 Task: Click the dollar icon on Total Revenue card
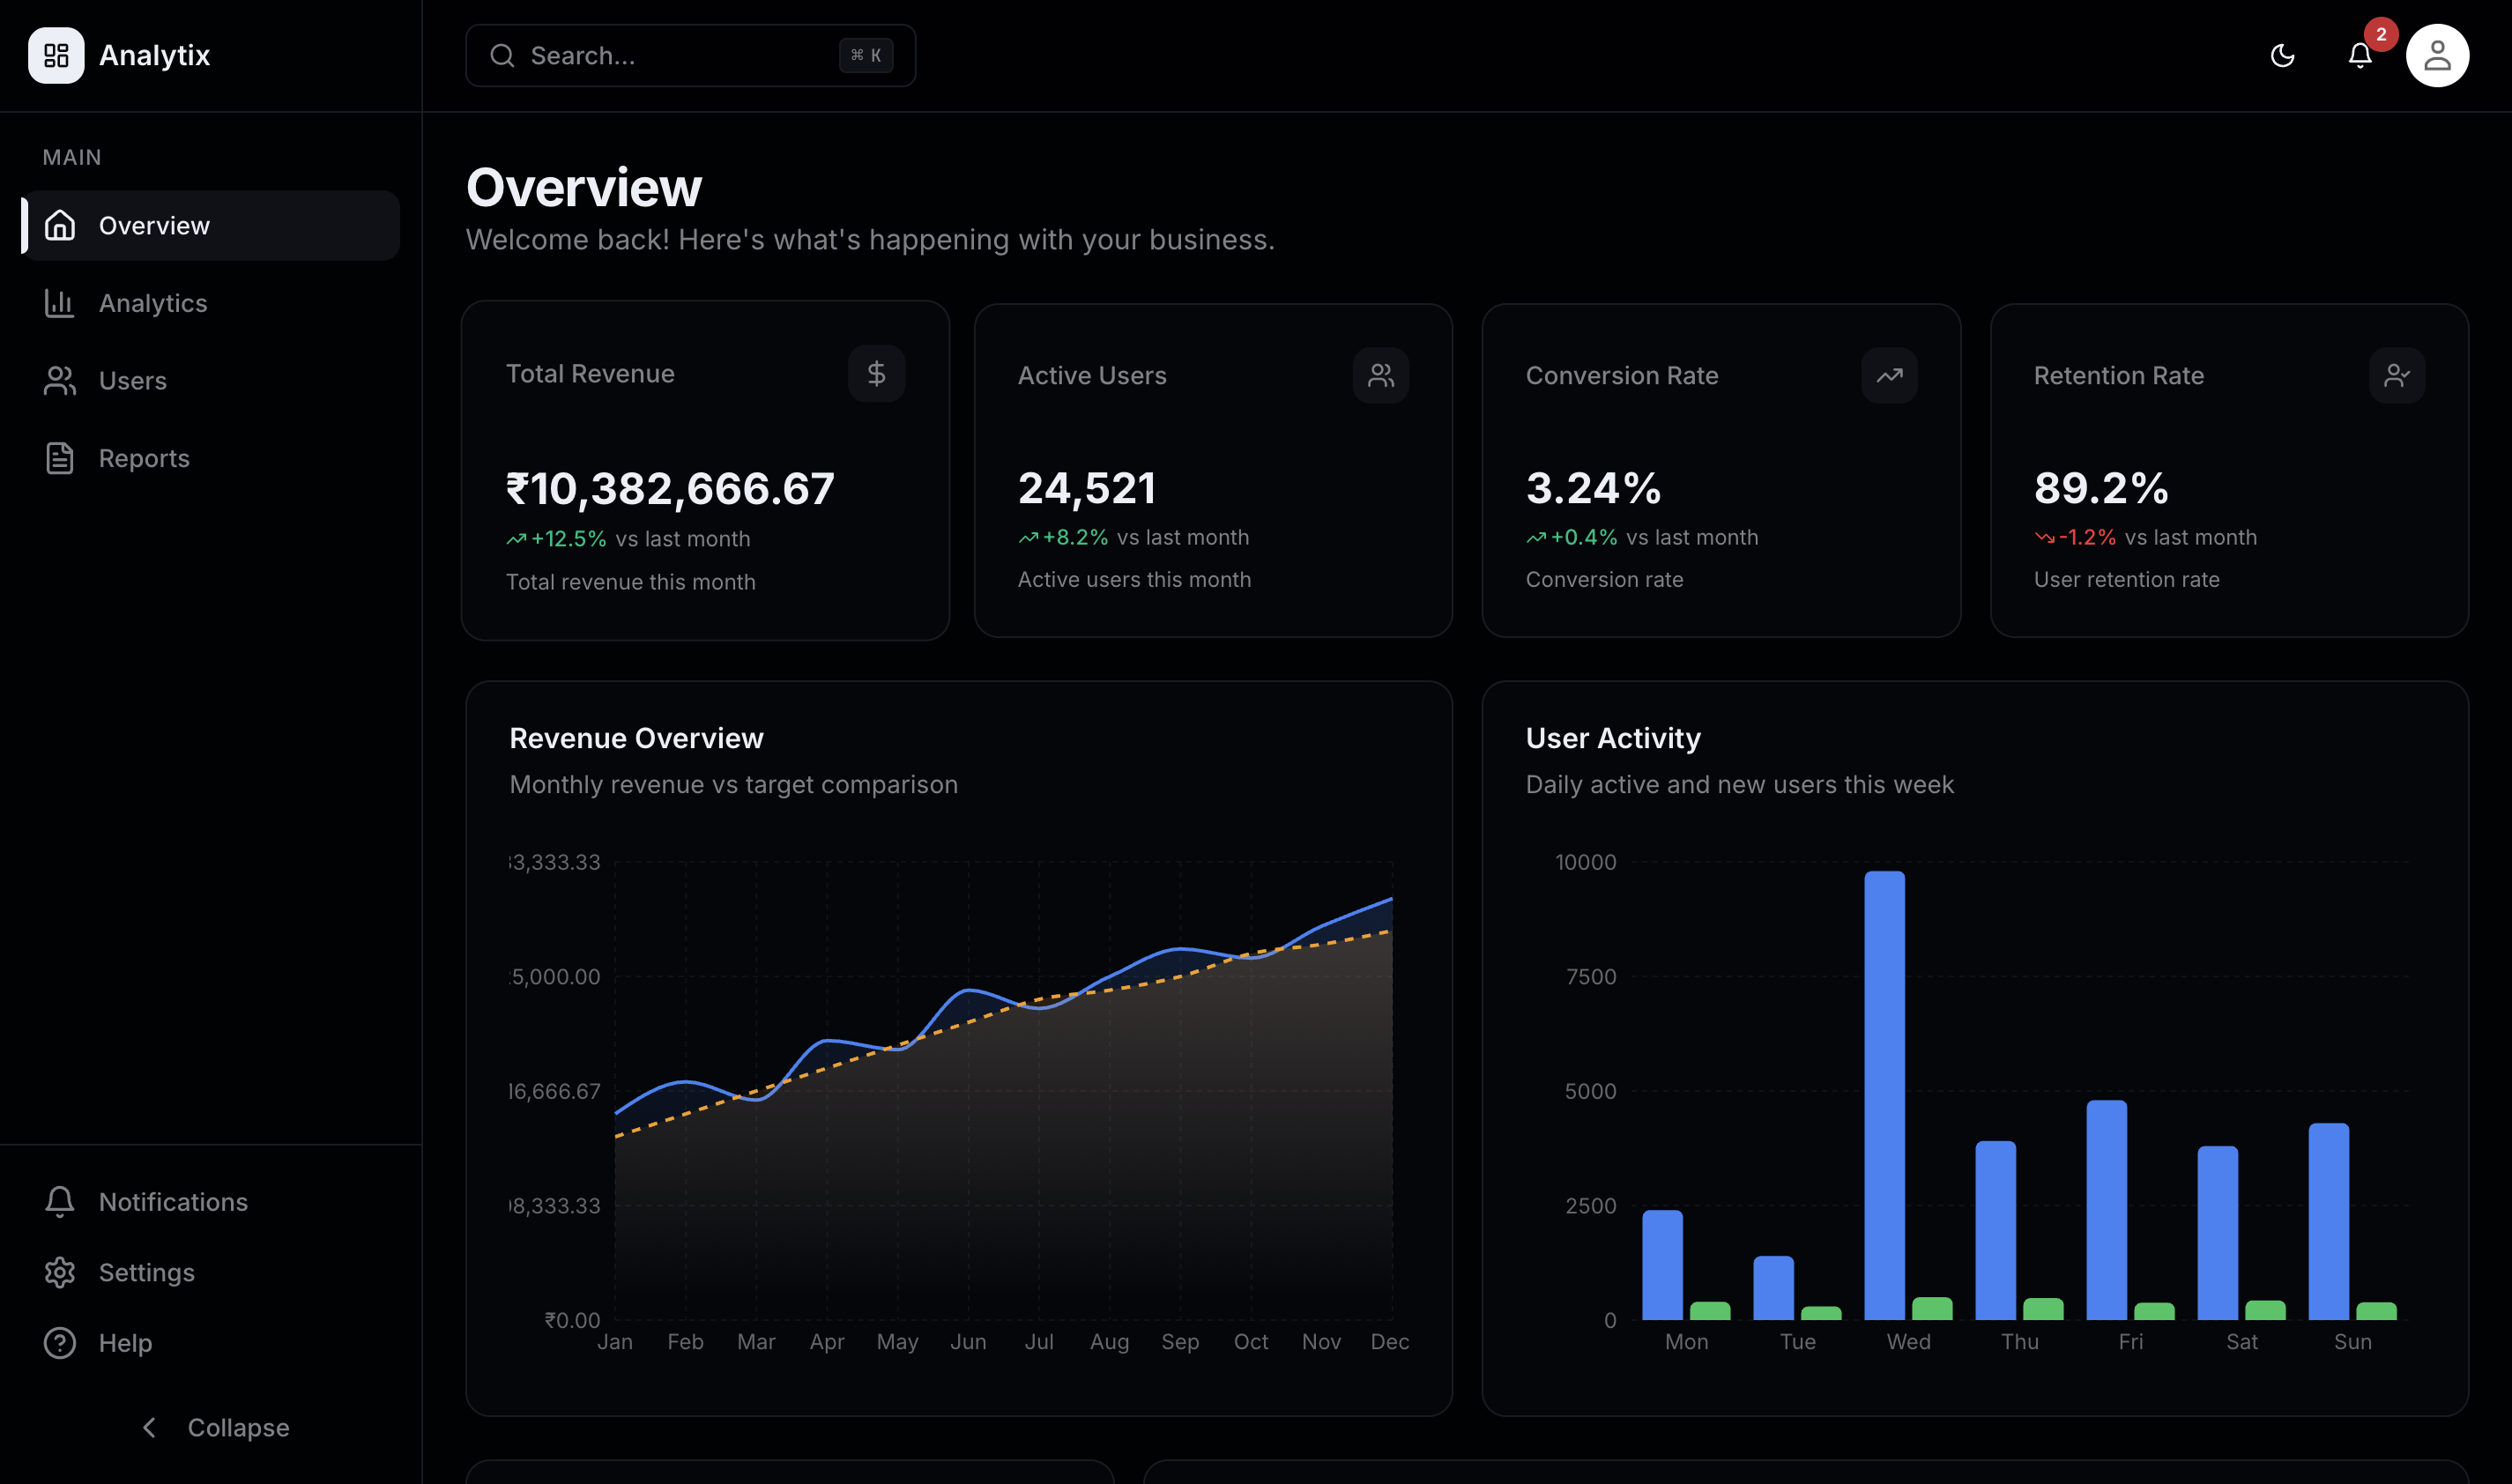click(x=877, y=374)
